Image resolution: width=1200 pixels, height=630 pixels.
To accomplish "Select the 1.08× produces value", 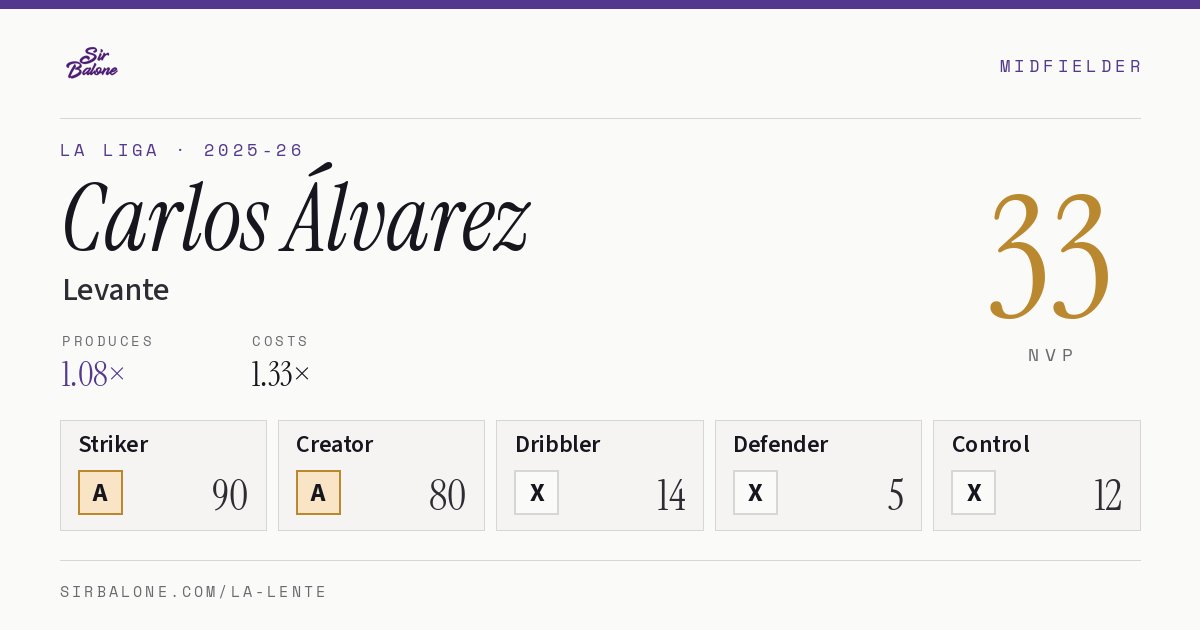I will [x=93, y=374].
